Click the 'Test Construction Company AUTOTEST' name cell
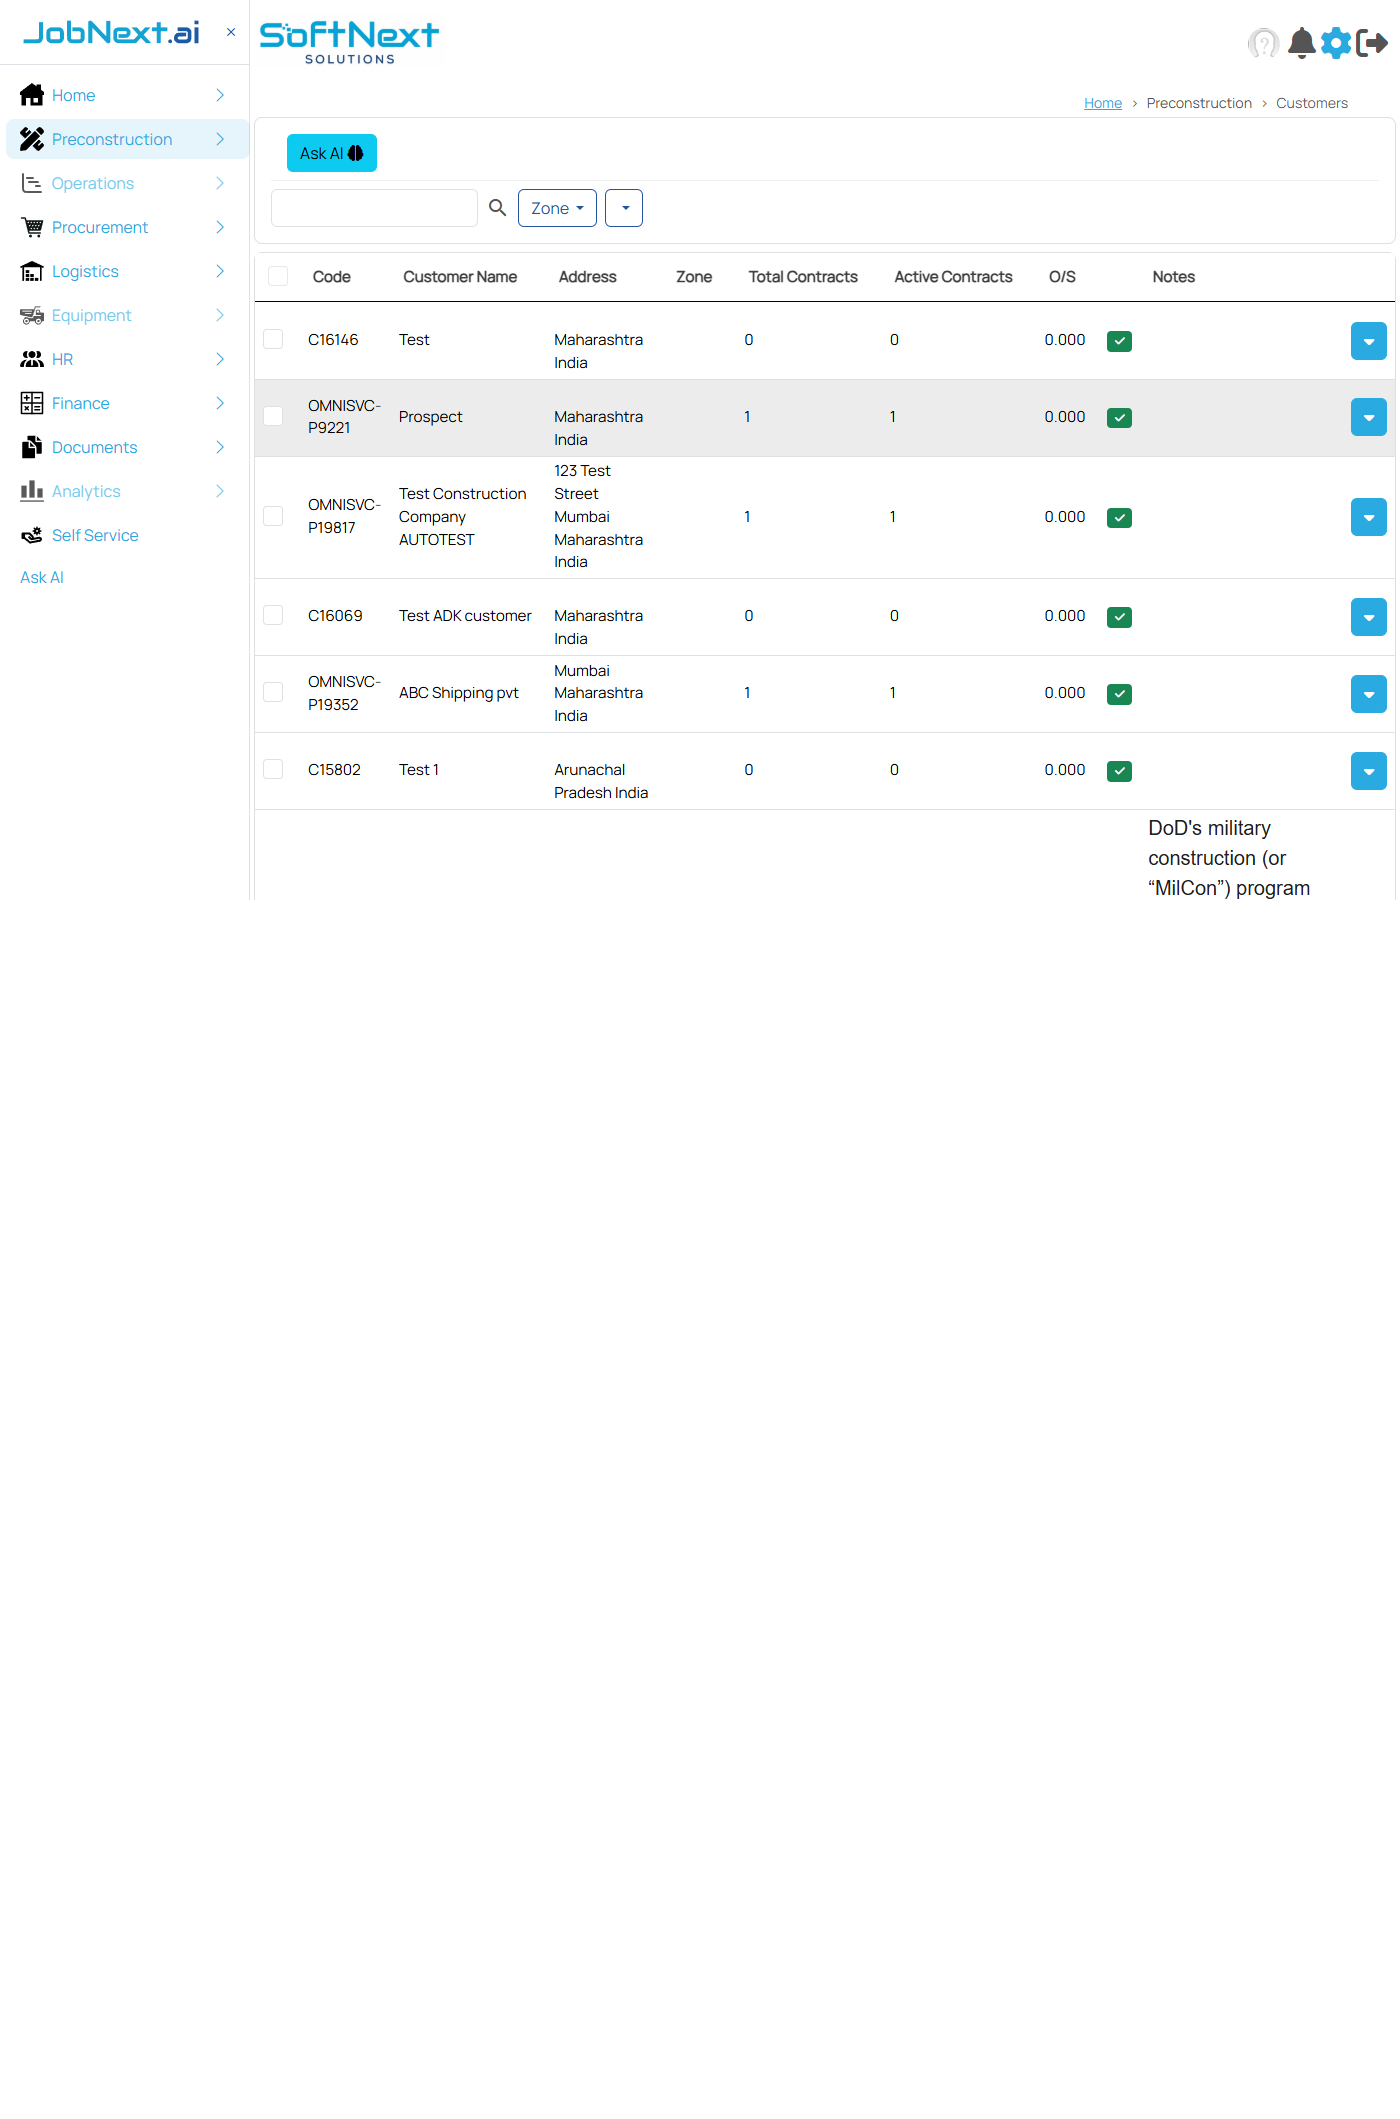This screenshot has height=2119, width=1400. [x=463, y=517]
